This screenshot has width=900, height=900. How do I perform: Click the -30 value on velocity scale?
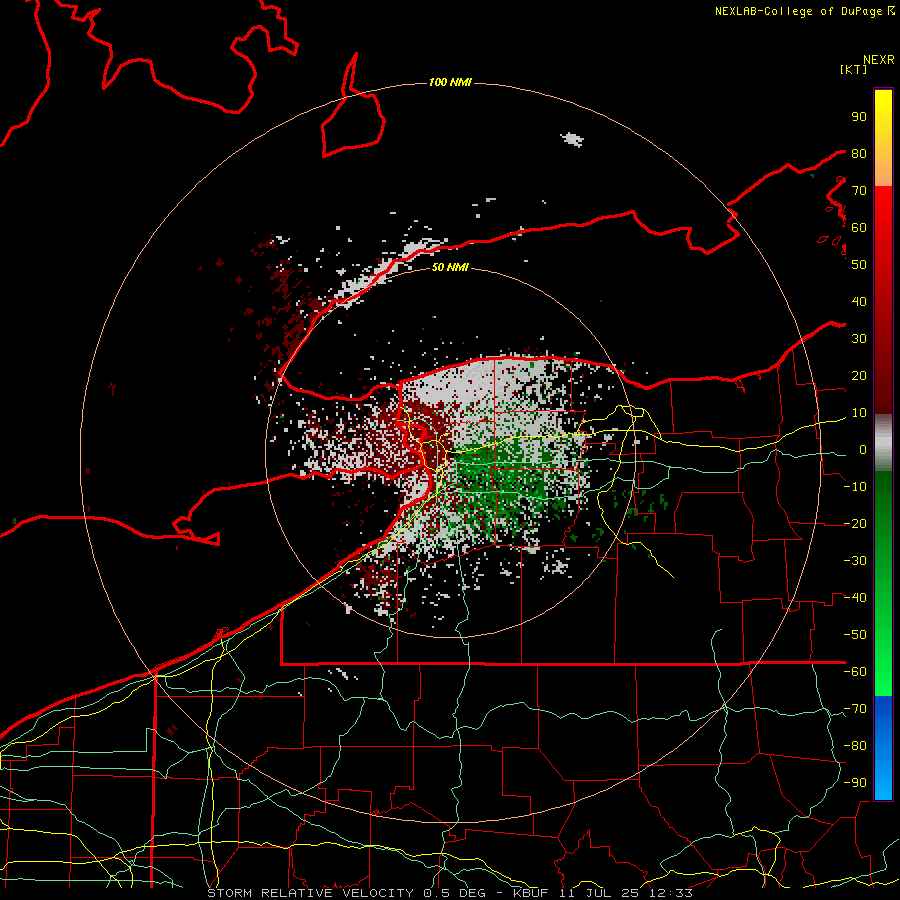coord(855,561)
